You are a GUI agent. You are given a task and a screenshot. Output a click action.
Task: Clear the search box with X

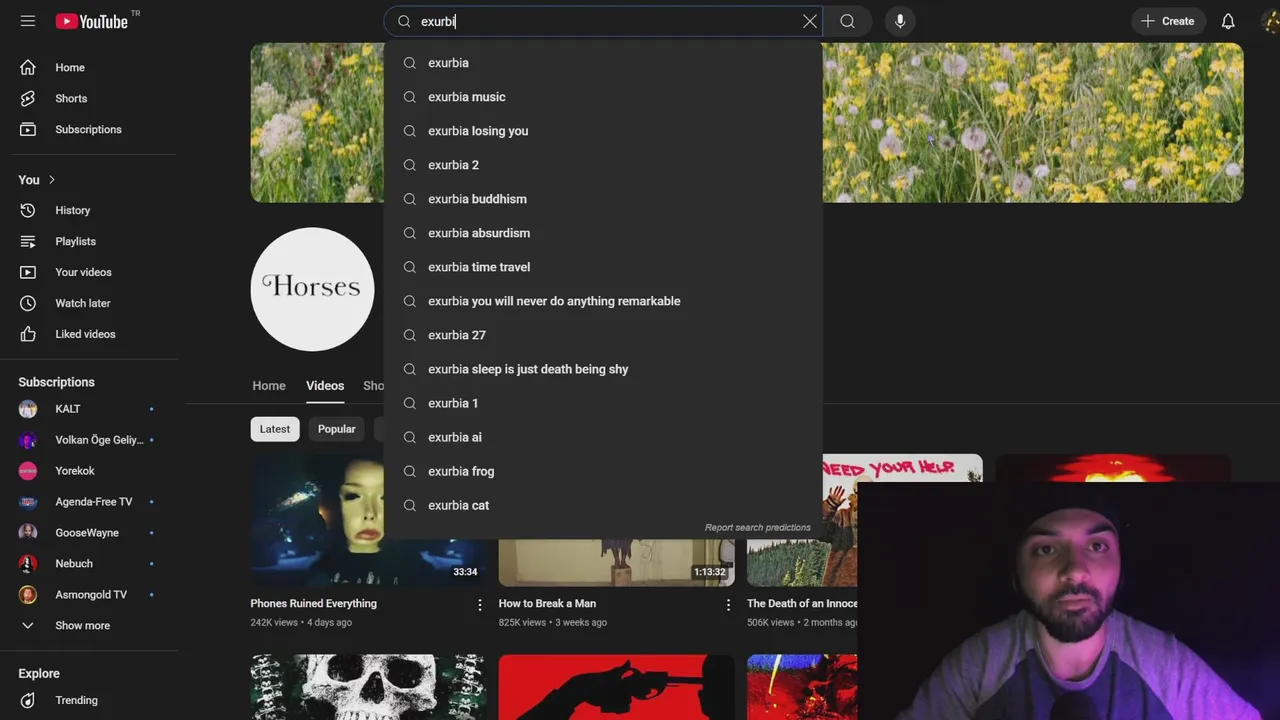pyautogui.click(x=810, y=21)
